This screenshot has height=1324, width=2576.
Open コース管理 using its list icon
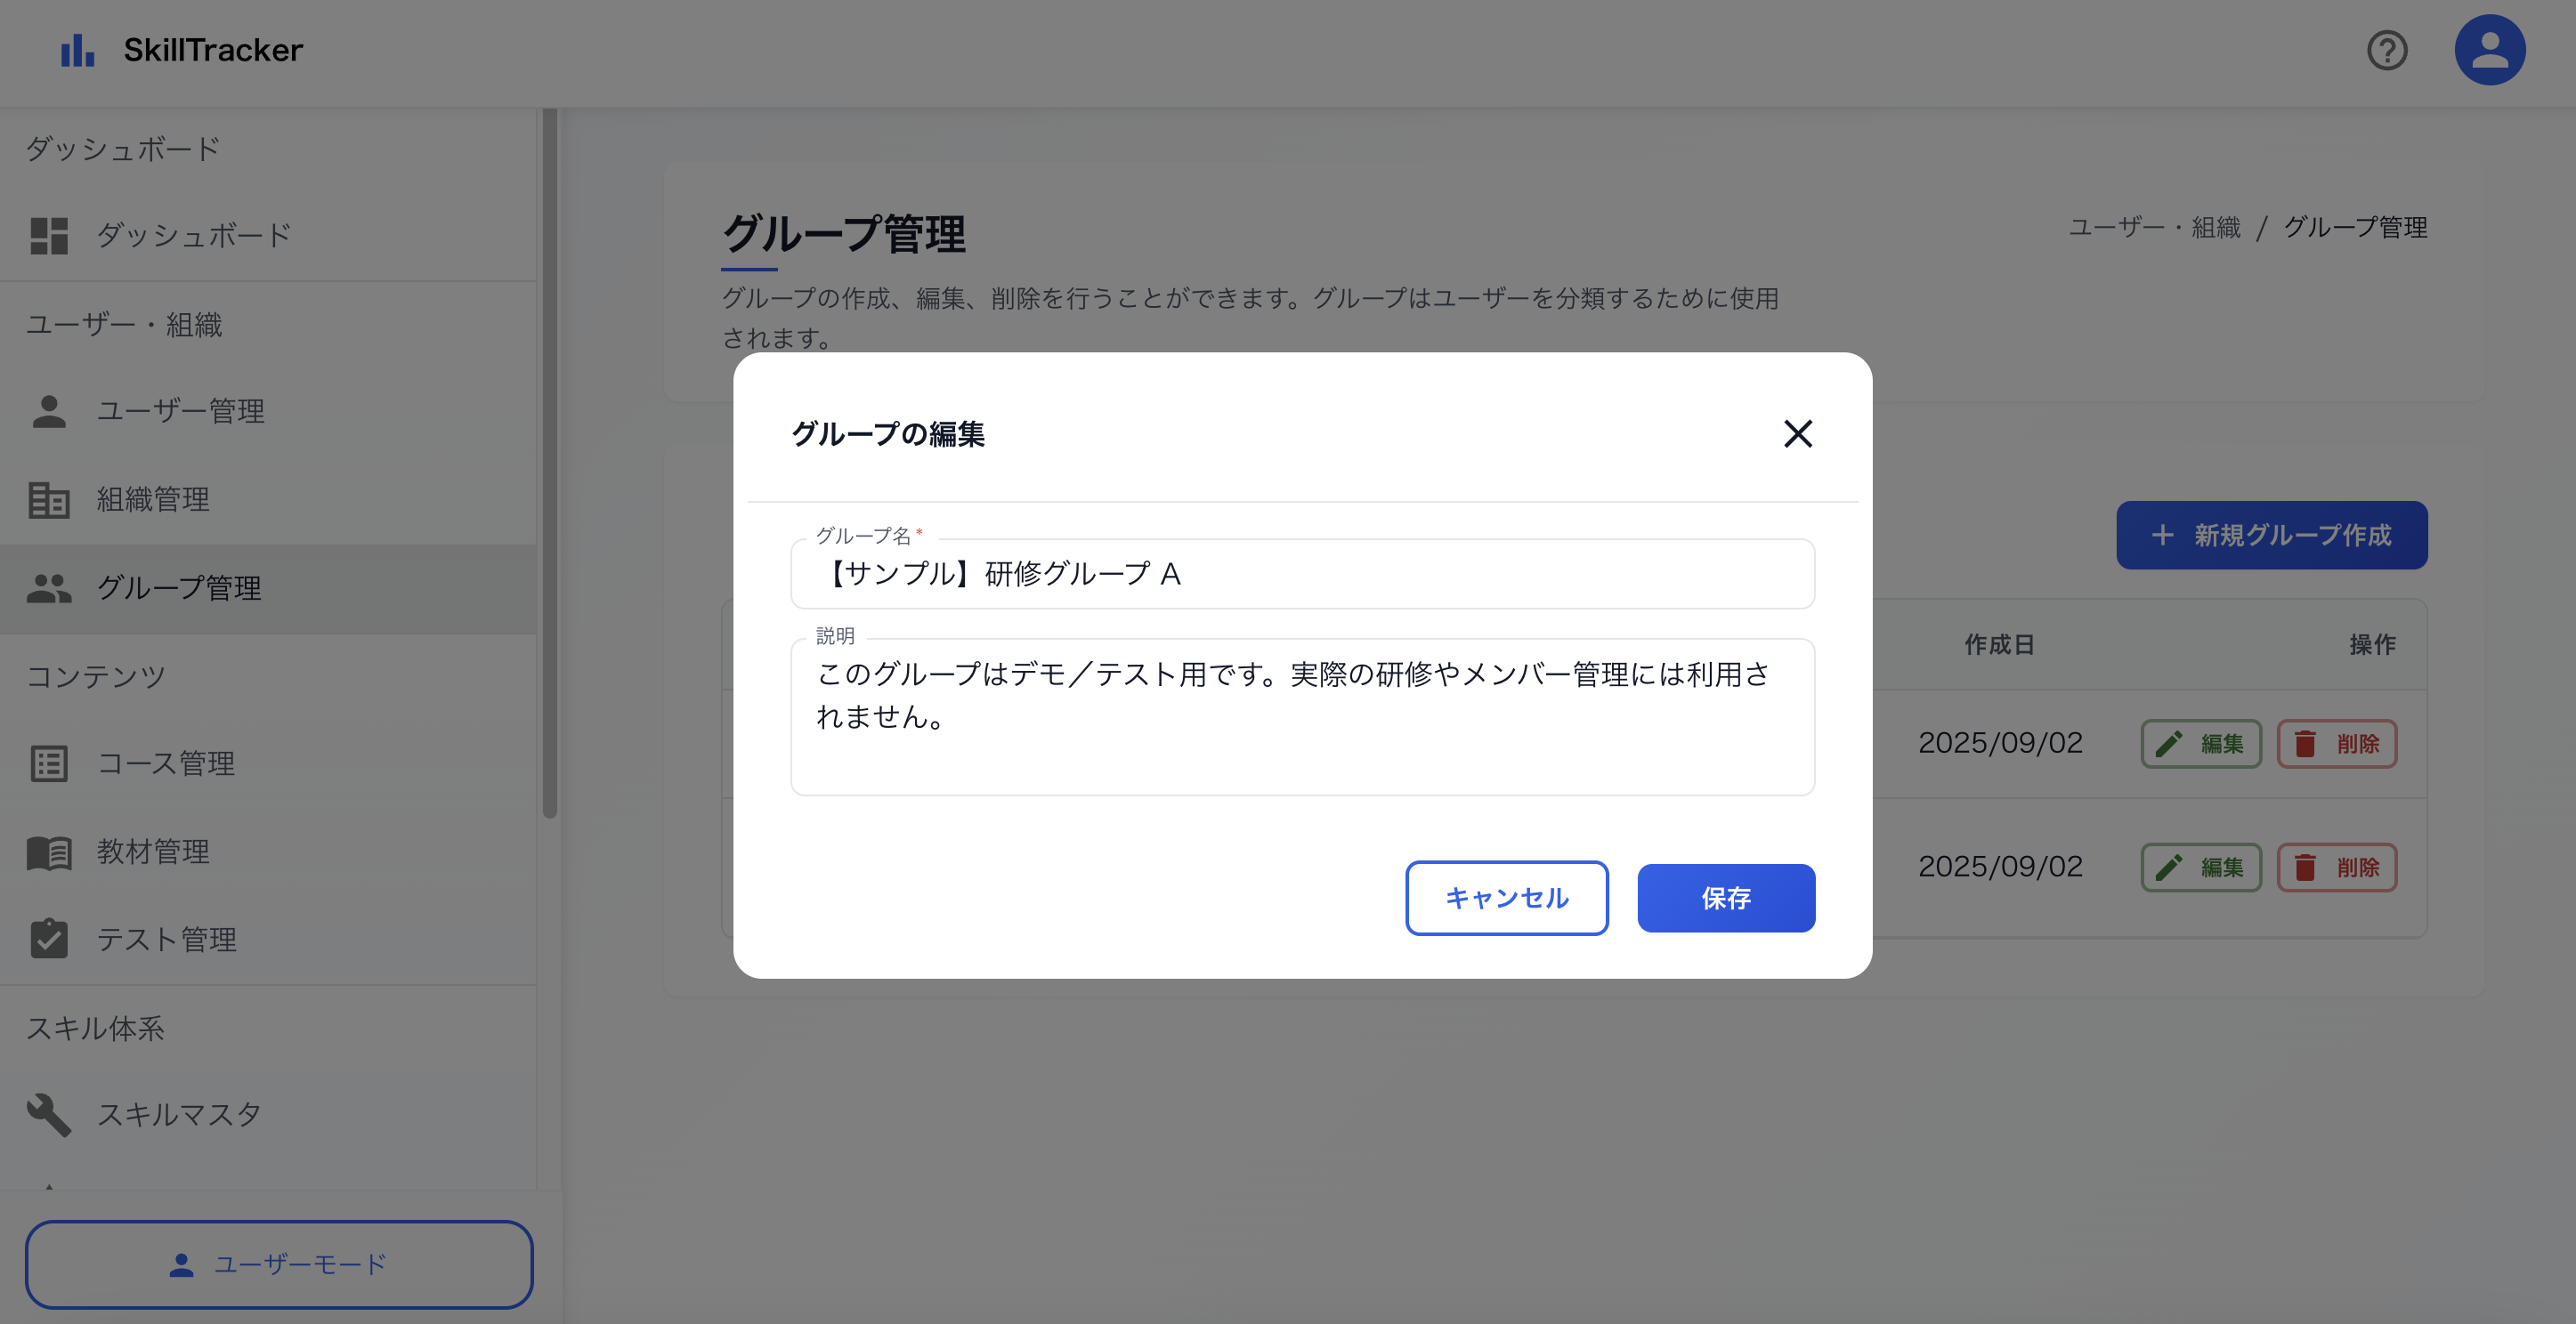[x=48, y=764]
